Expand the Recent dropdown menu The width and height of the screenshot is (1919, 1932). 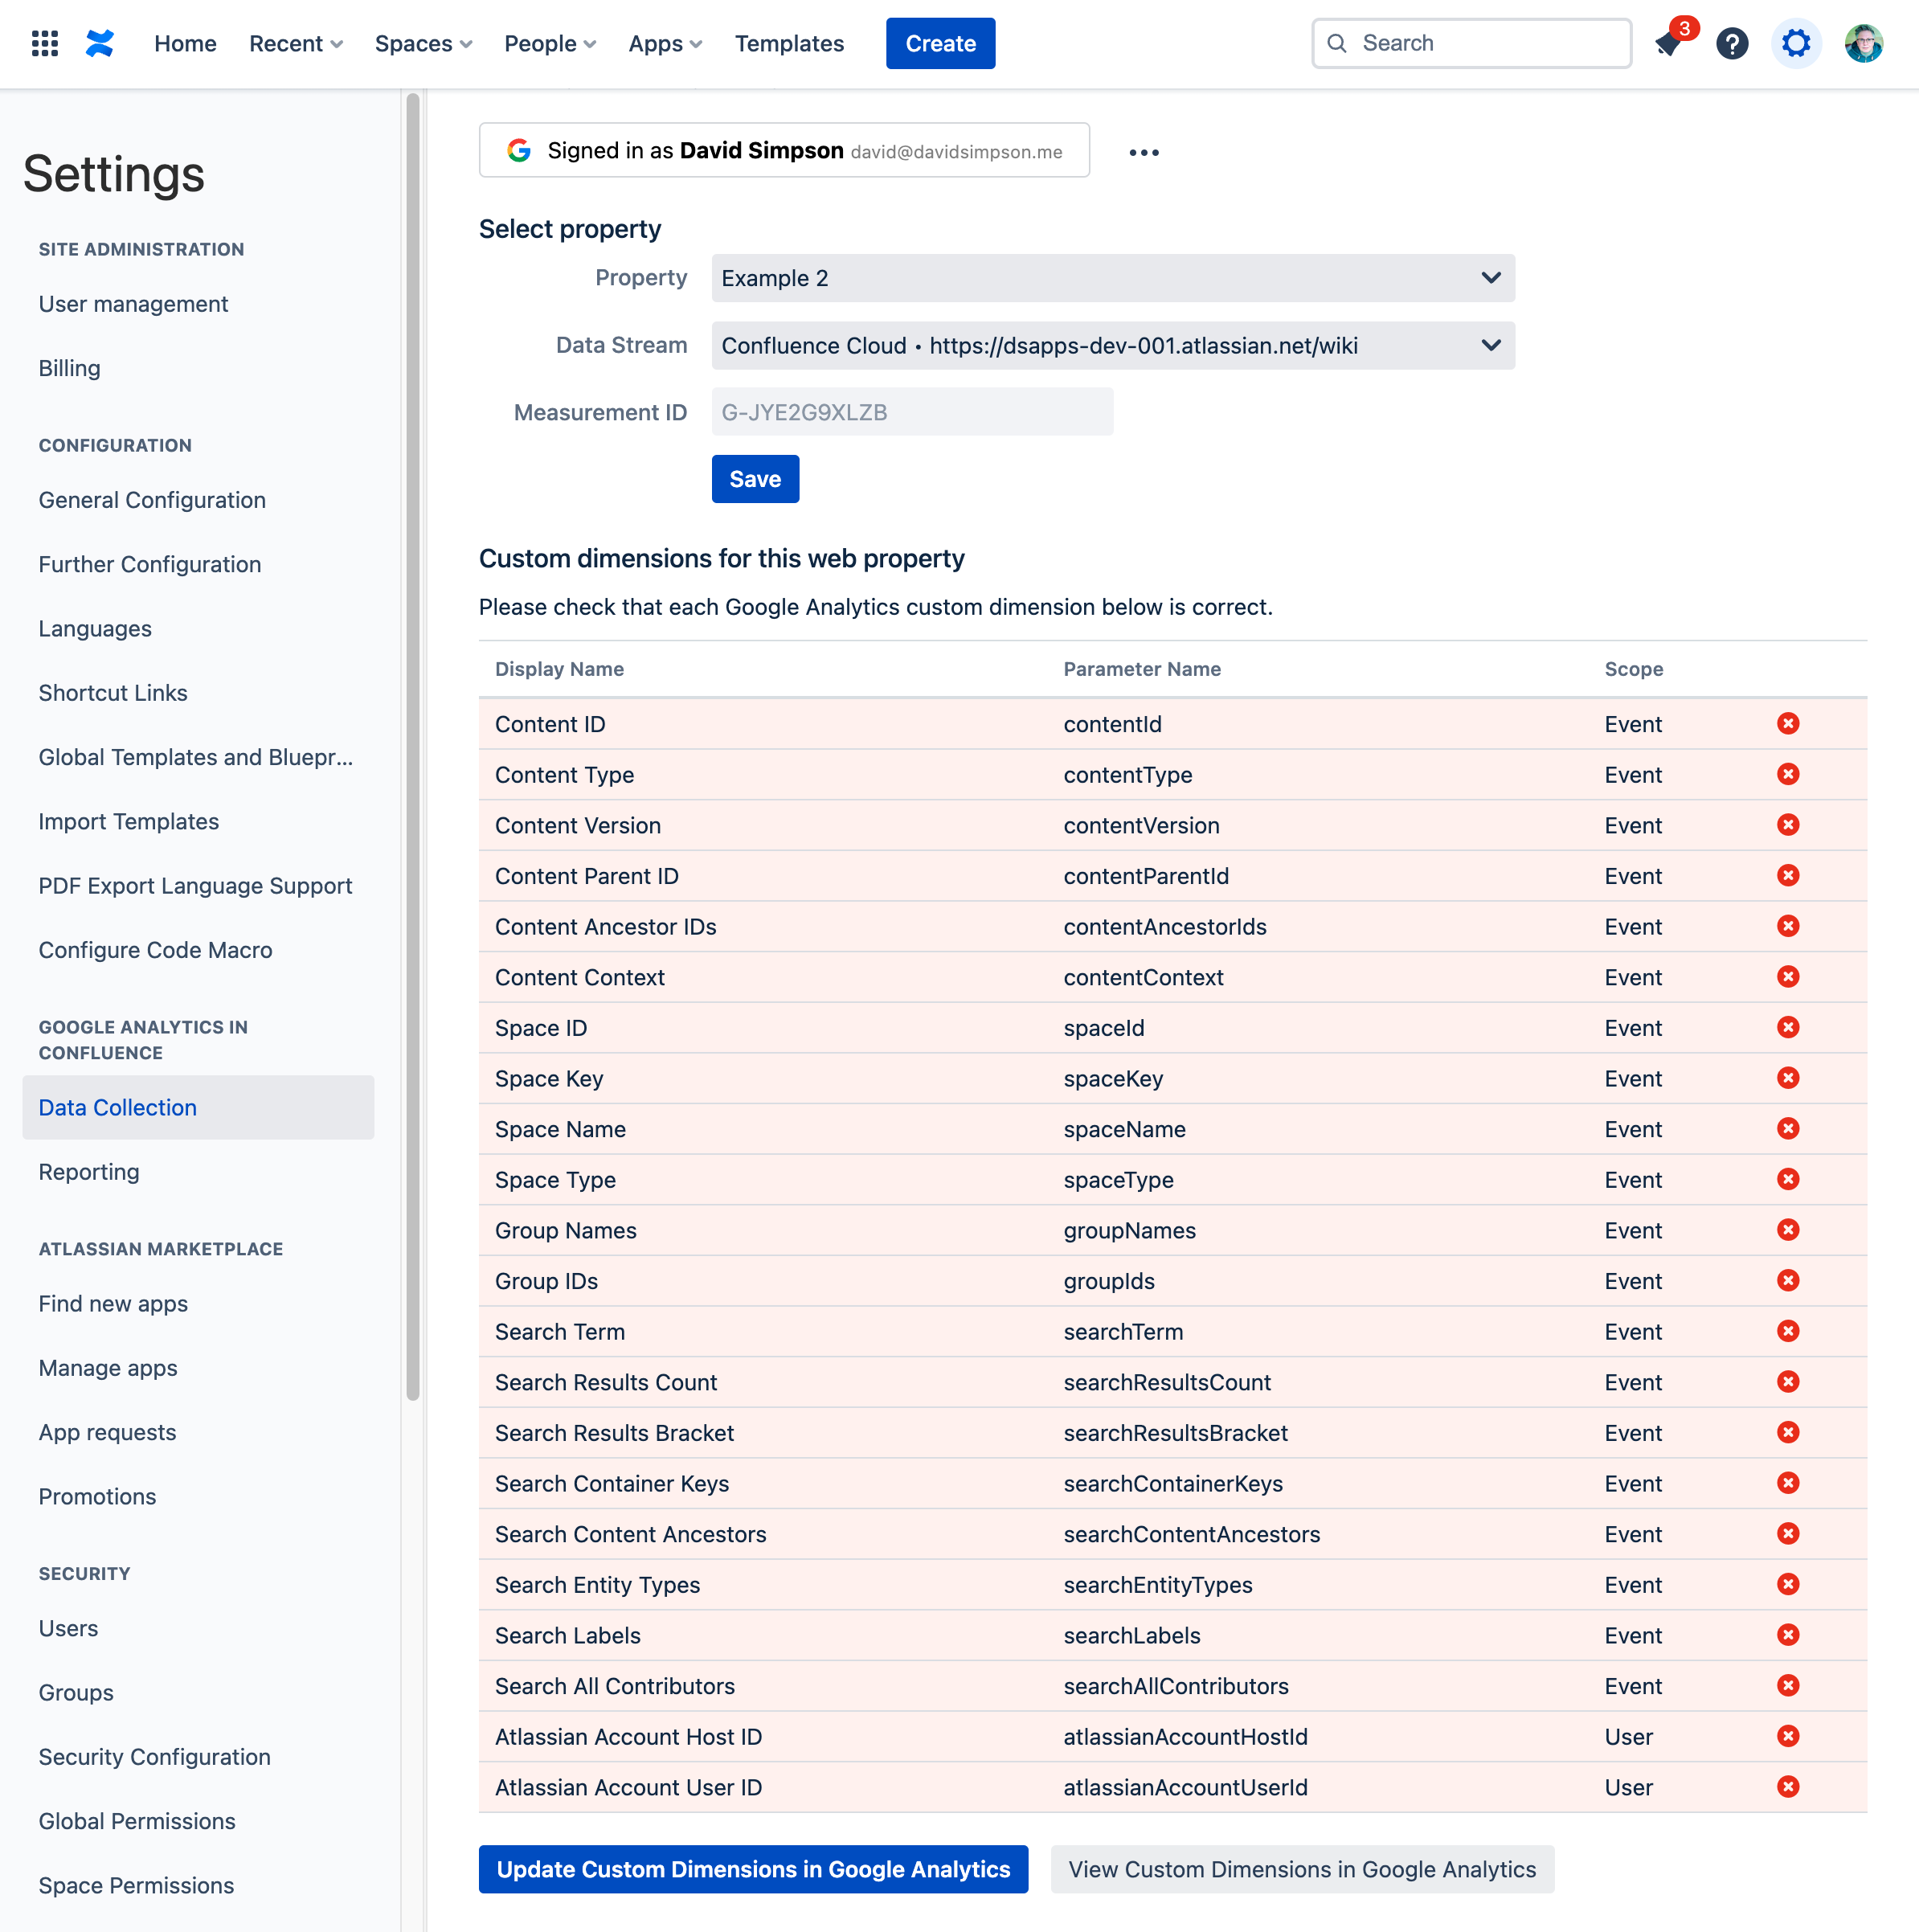pos(296,43)
